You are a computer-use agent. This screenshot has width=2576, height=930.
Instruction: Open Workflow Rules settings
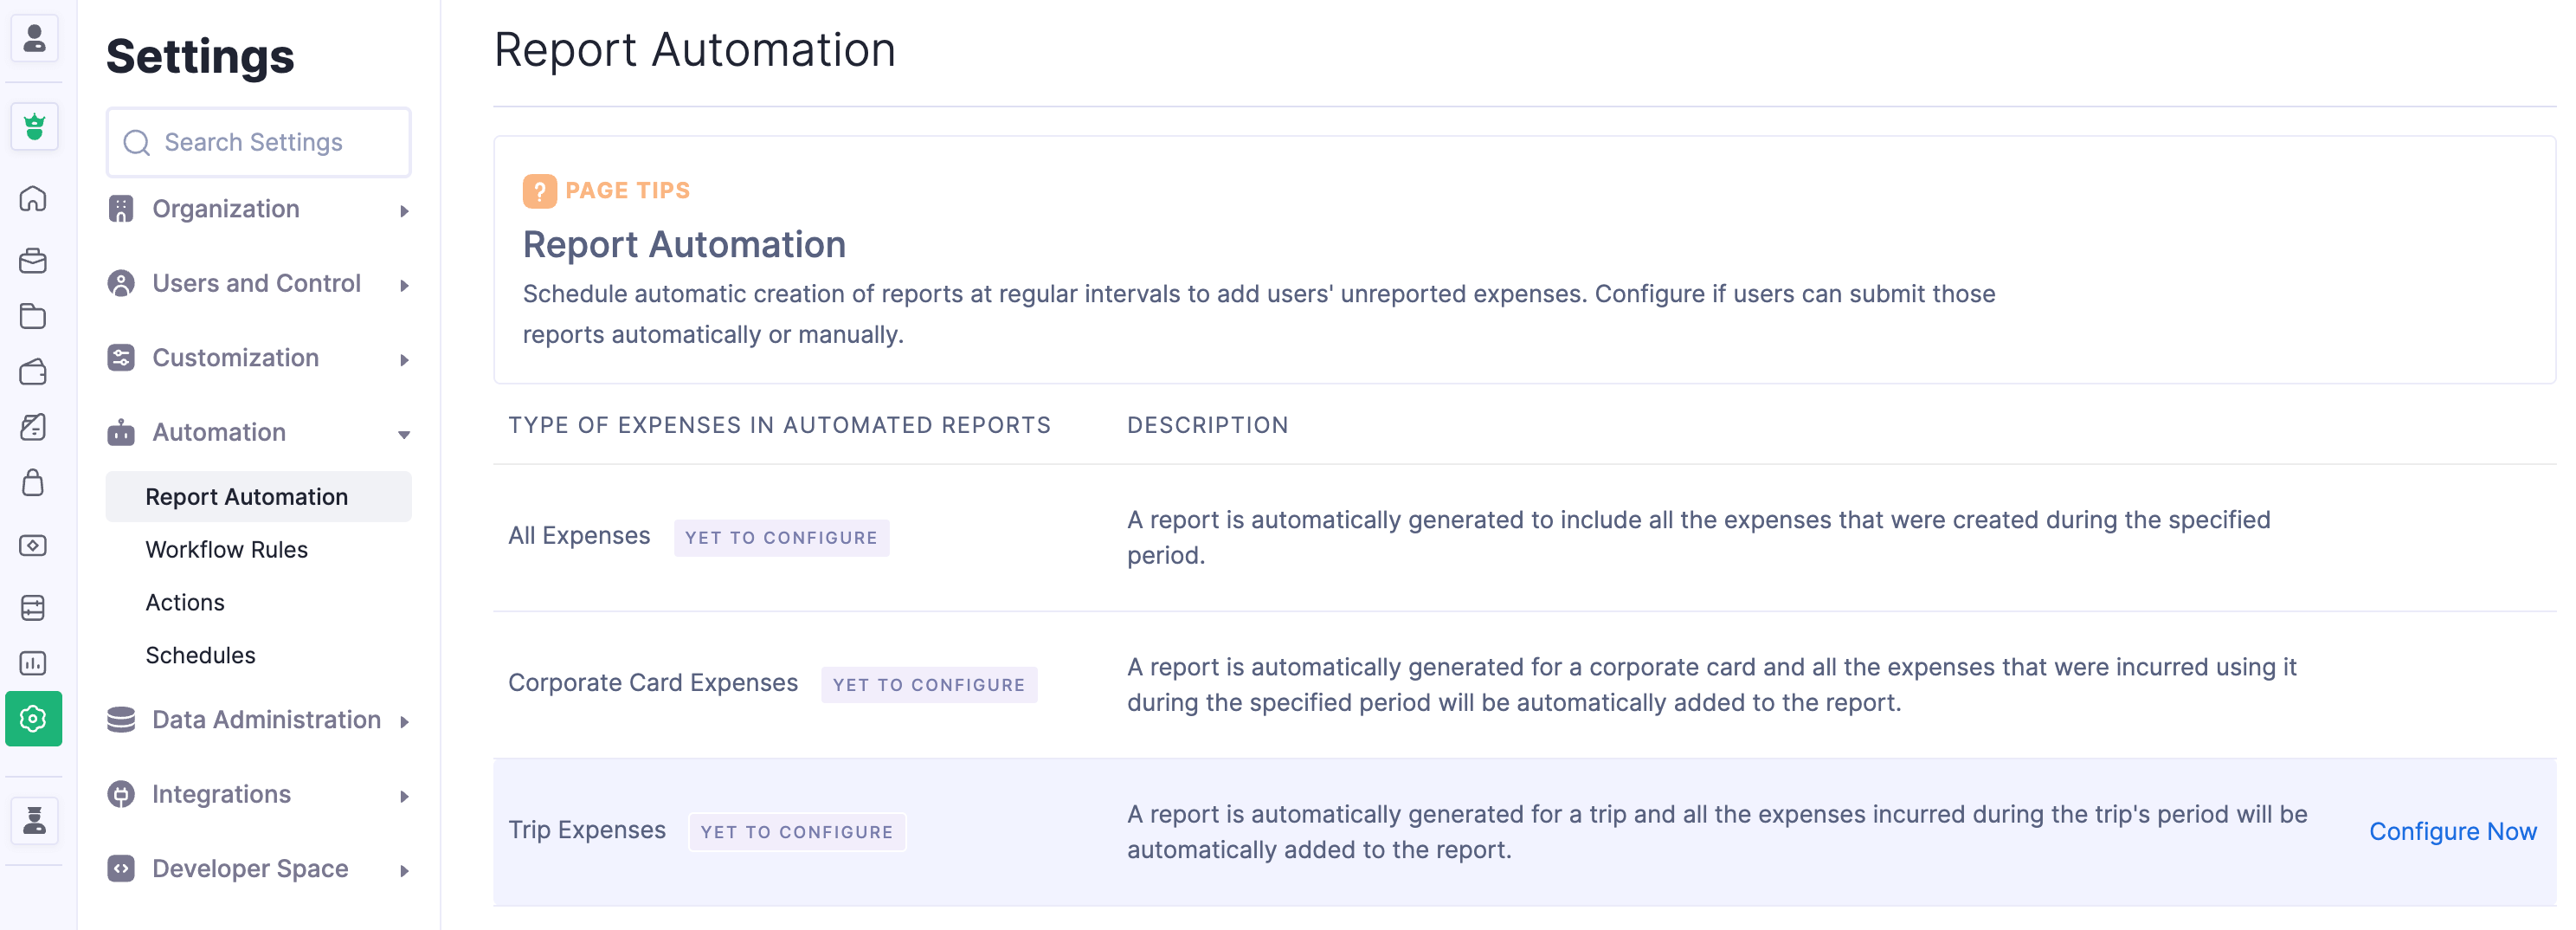point(226,549)
